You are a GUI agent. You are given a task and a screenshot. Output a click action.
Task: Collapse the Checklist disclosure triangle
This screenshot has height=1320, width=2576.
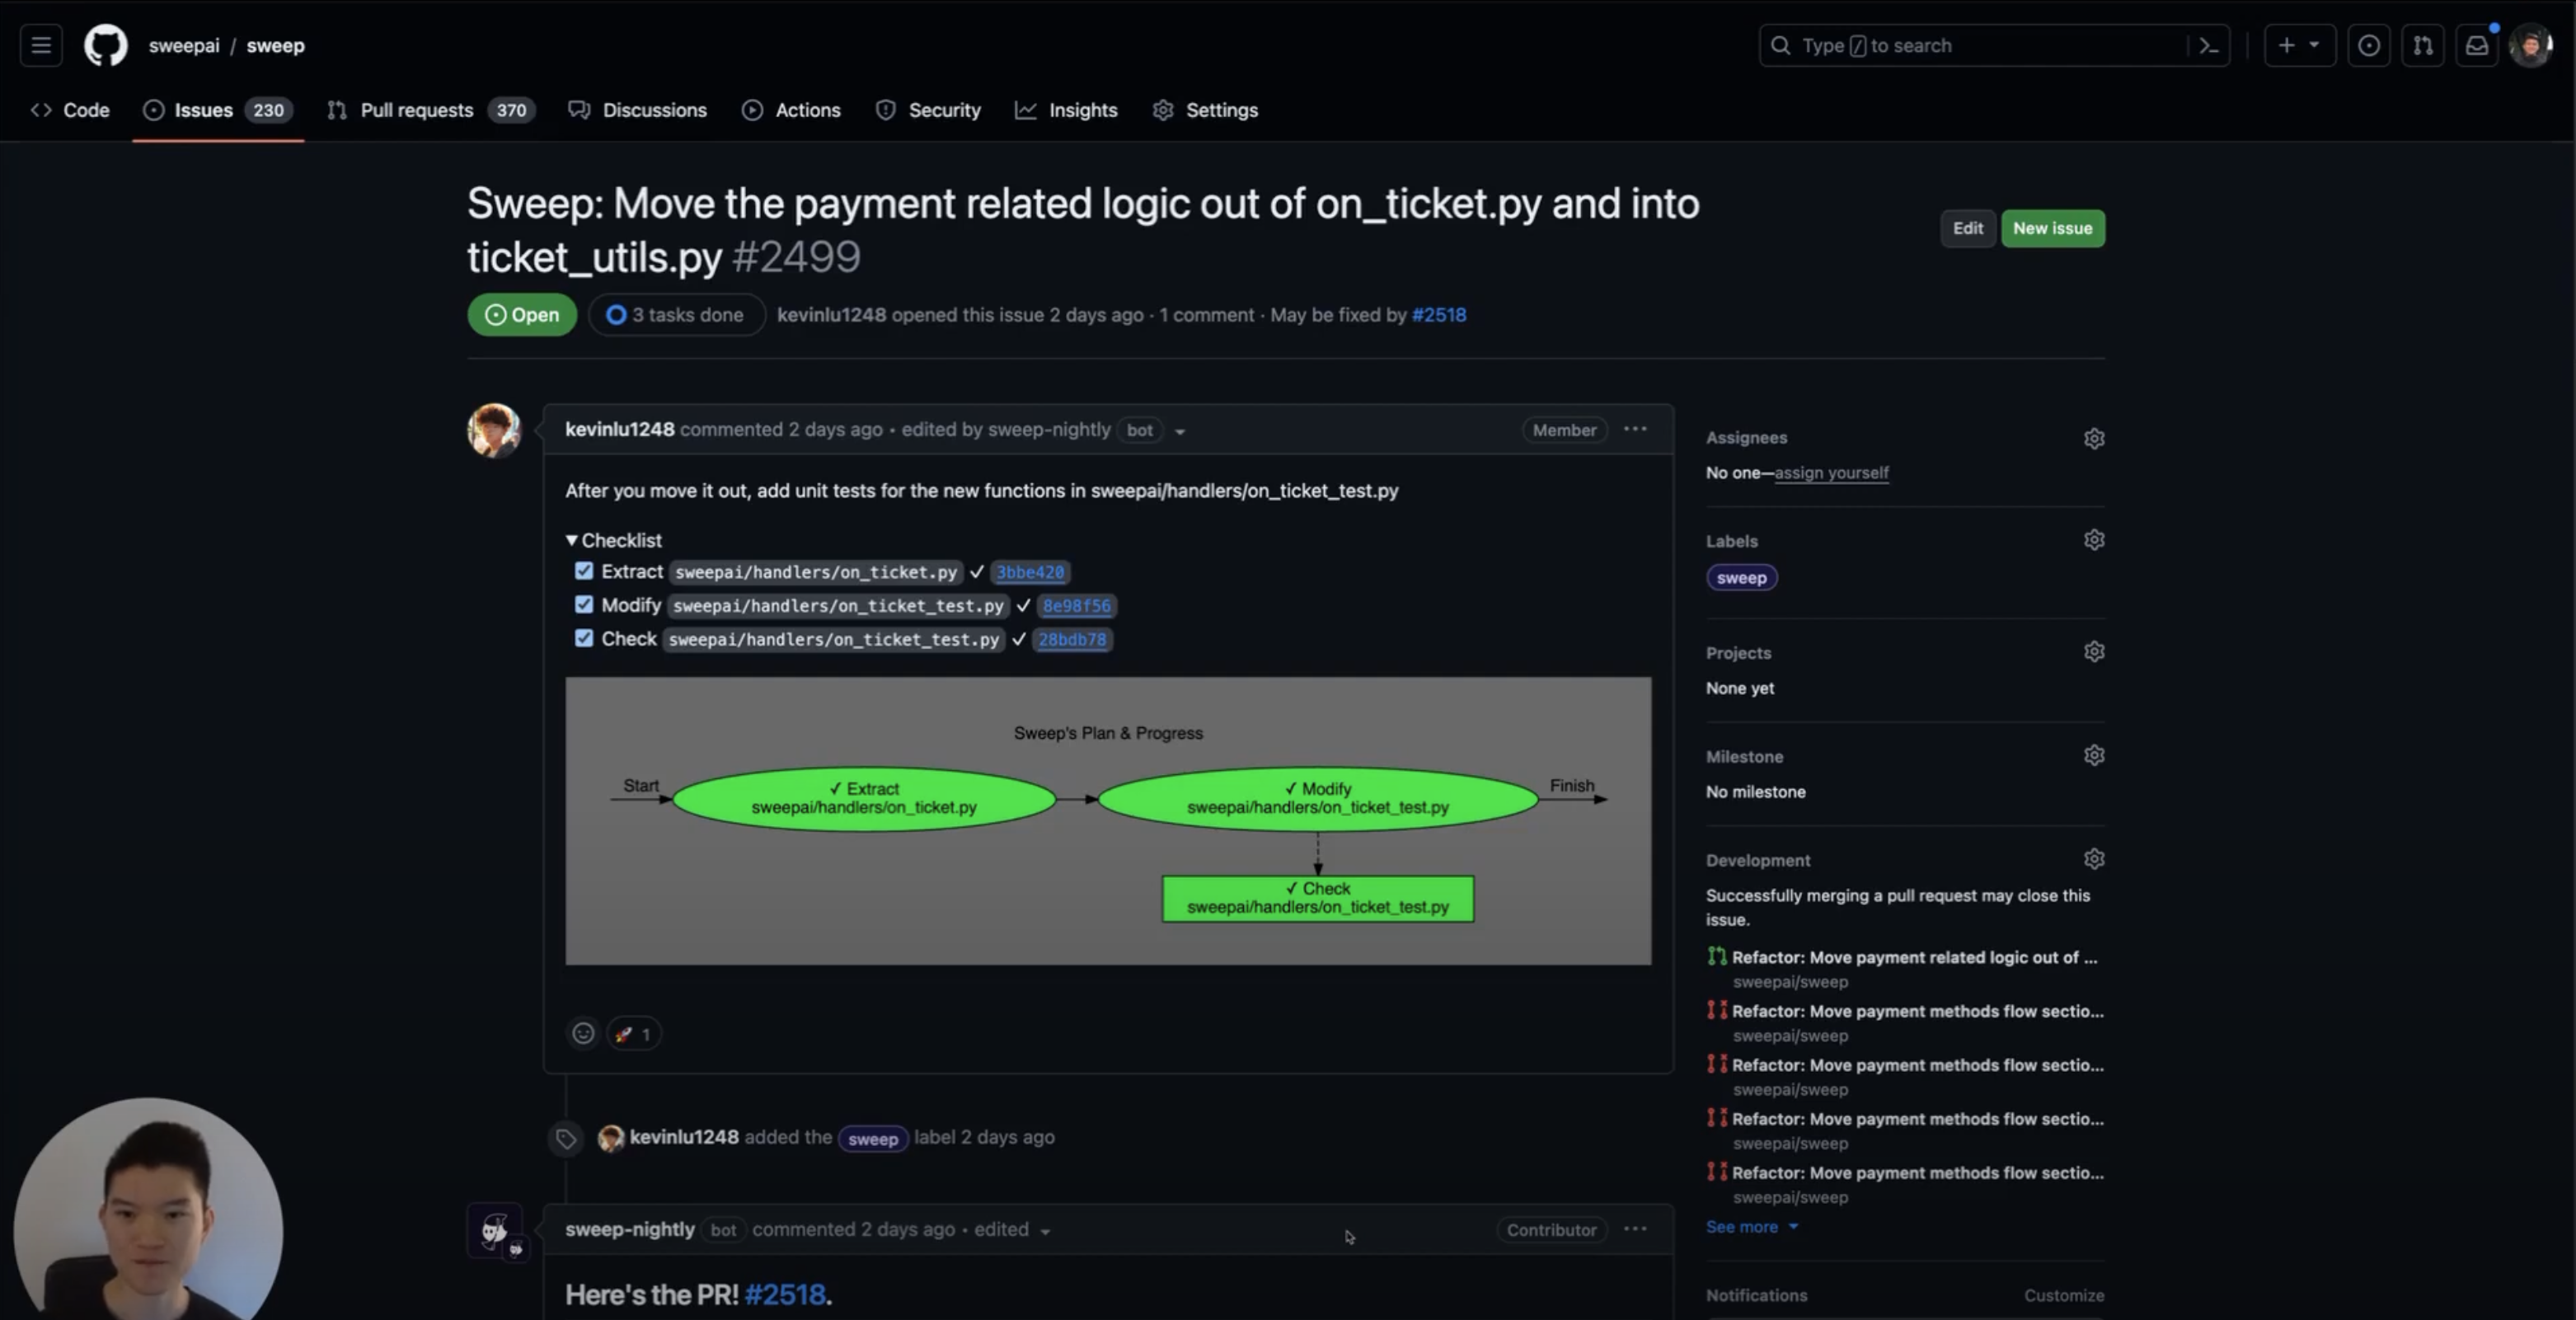pos(572,540)
